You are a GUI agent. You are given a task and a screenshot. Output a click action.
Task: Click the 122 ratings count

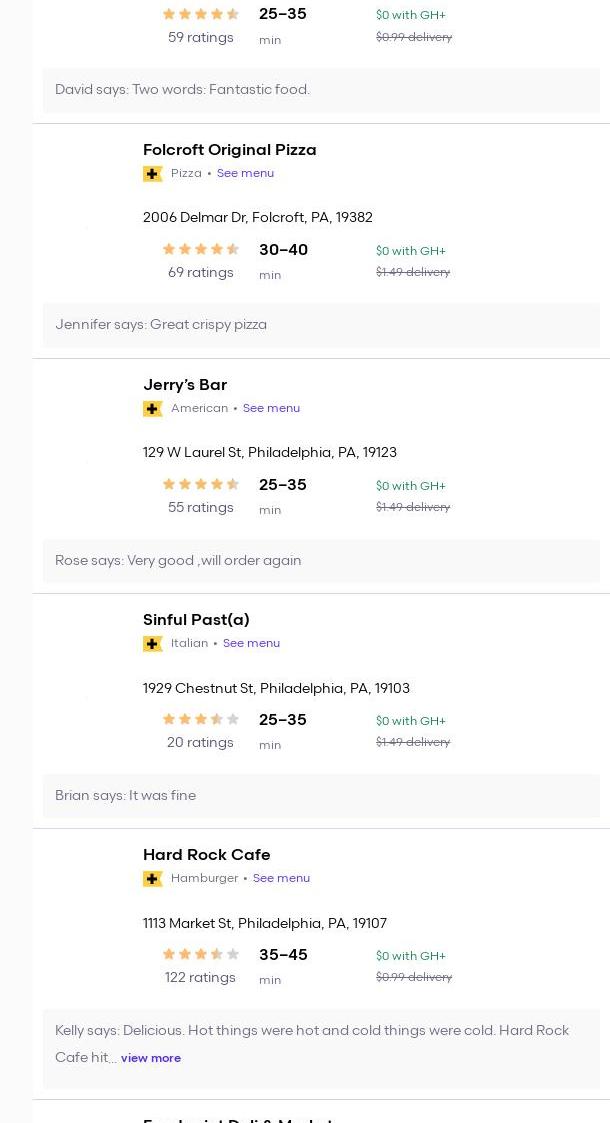pyautogui.click(x=200, y=978)
